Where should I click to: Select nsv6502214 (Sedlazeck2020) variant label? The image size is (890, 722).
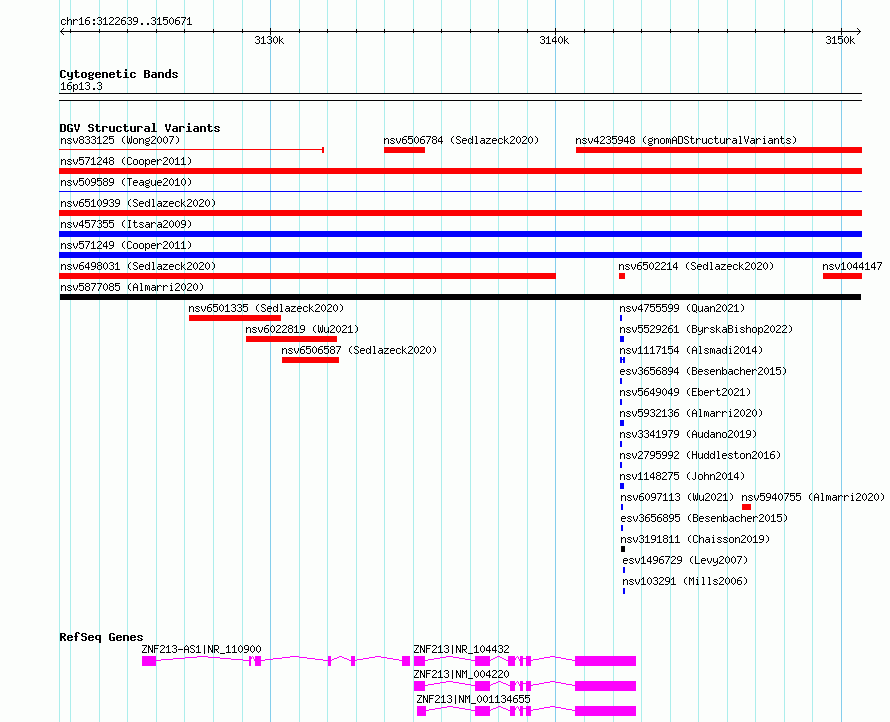click(696, 266)
